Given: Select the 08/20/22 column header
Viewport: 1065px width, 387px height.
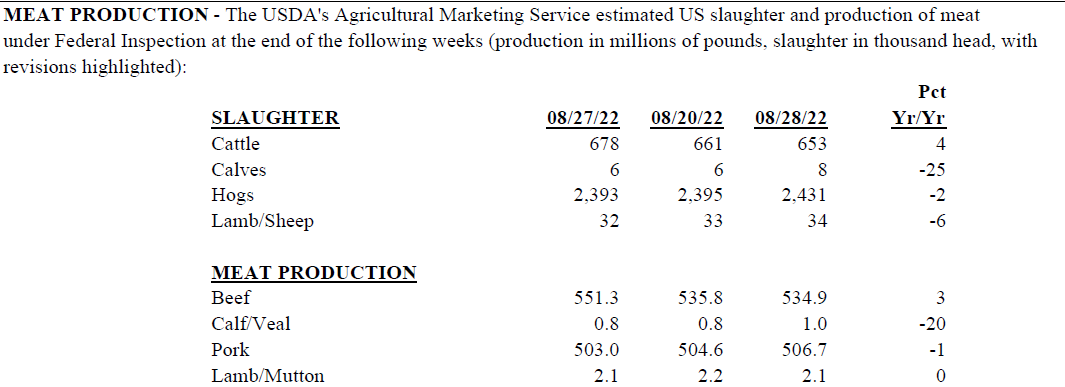Looking at the screenshot, I should (687, 118).
